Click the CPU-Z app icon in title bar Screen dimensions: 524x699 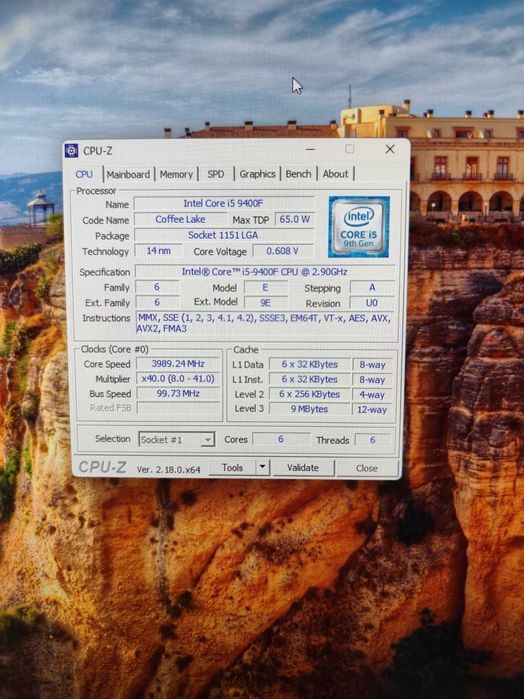[x=71, y=151]
